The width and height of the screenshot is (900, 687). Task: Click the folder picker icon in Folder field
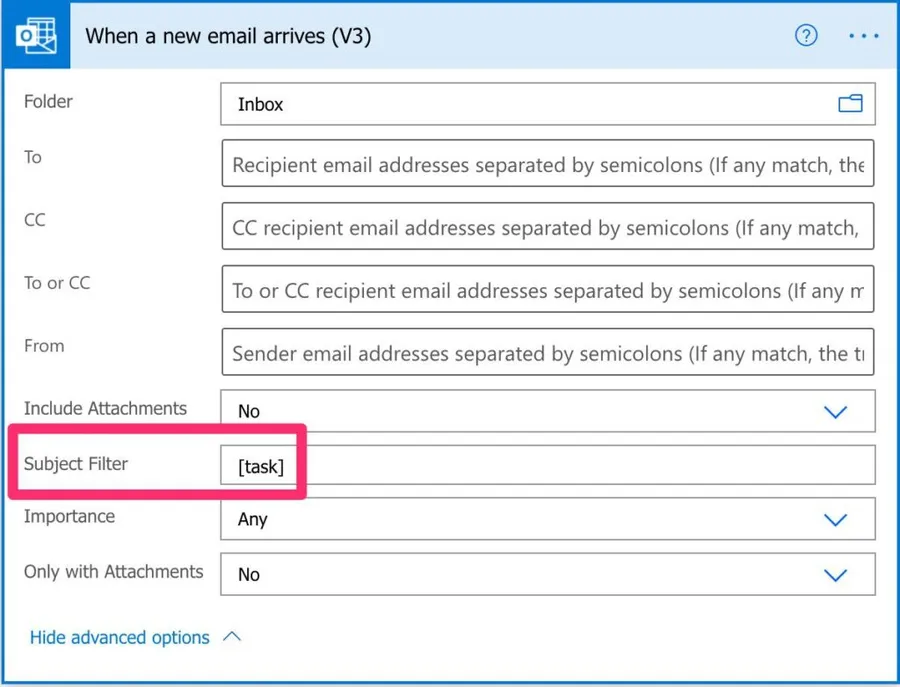[x=850, y=104]
